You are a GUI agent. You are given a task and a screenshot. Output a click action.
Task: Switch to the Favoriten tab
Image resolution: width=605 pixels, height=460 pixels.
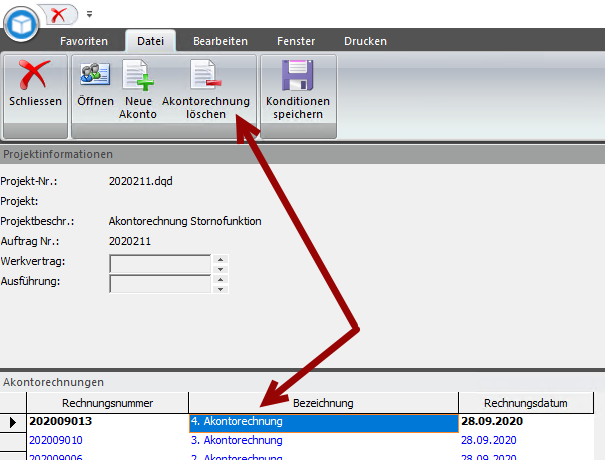pyautogui.click(x=84, y=41)
